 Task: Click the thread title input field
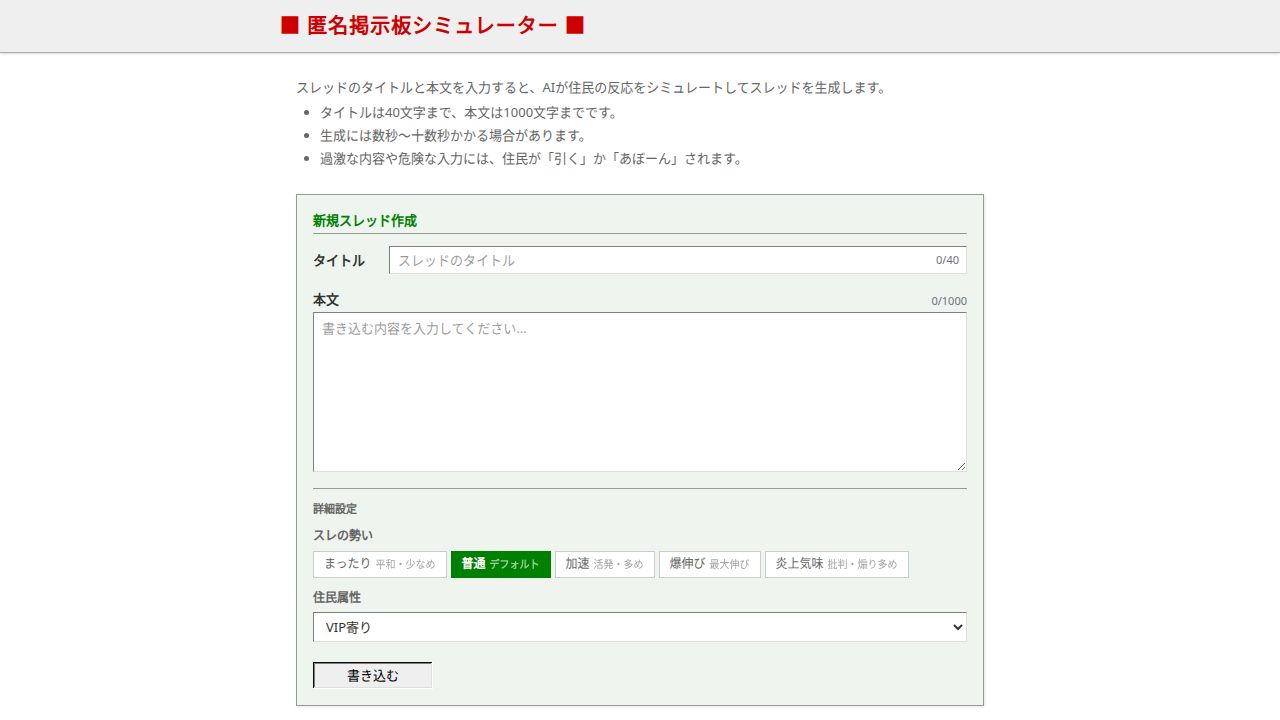tap(660, 260)
